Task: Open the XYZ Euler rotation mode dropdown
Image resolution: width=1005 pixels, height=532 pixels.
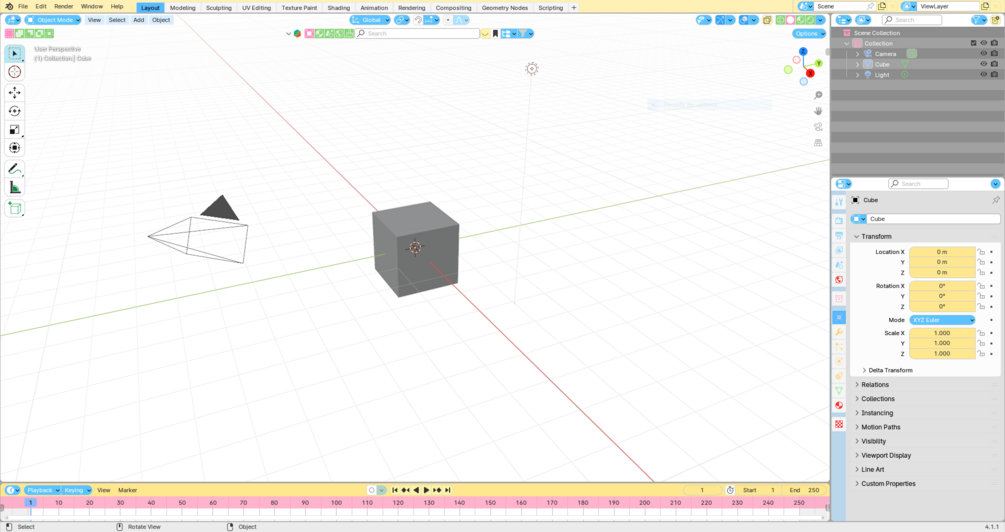Action: [x=942, y=320]
